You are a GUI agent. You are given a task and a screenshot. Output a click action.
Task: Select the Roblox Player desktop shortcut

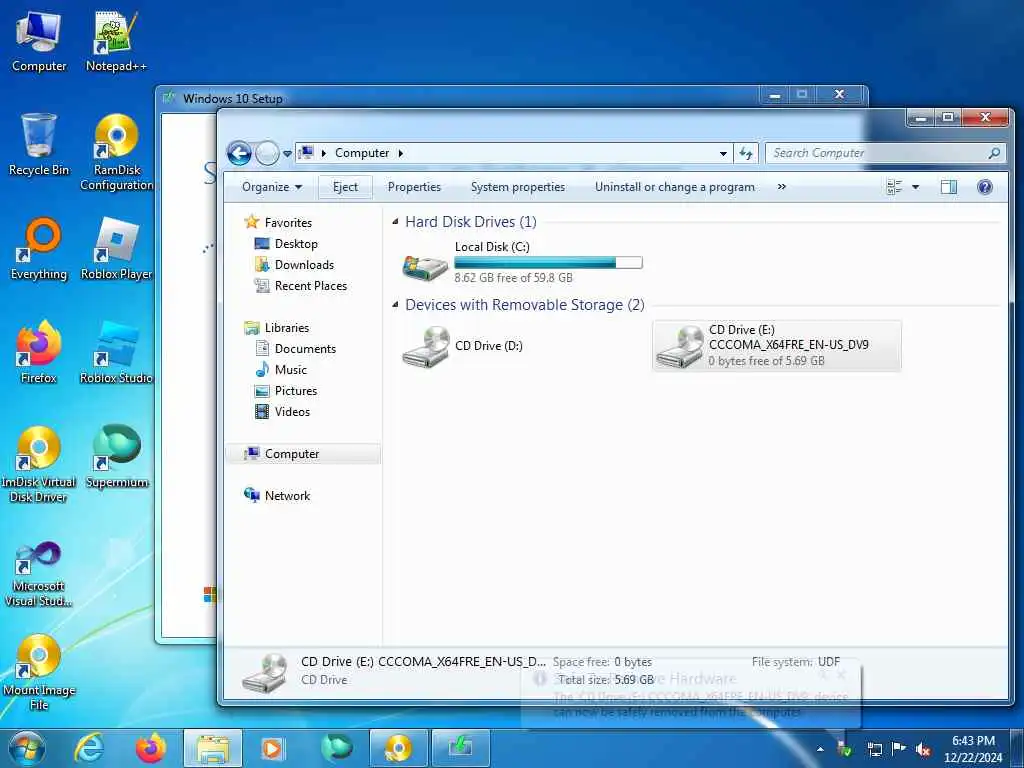(x=116, y=249)
